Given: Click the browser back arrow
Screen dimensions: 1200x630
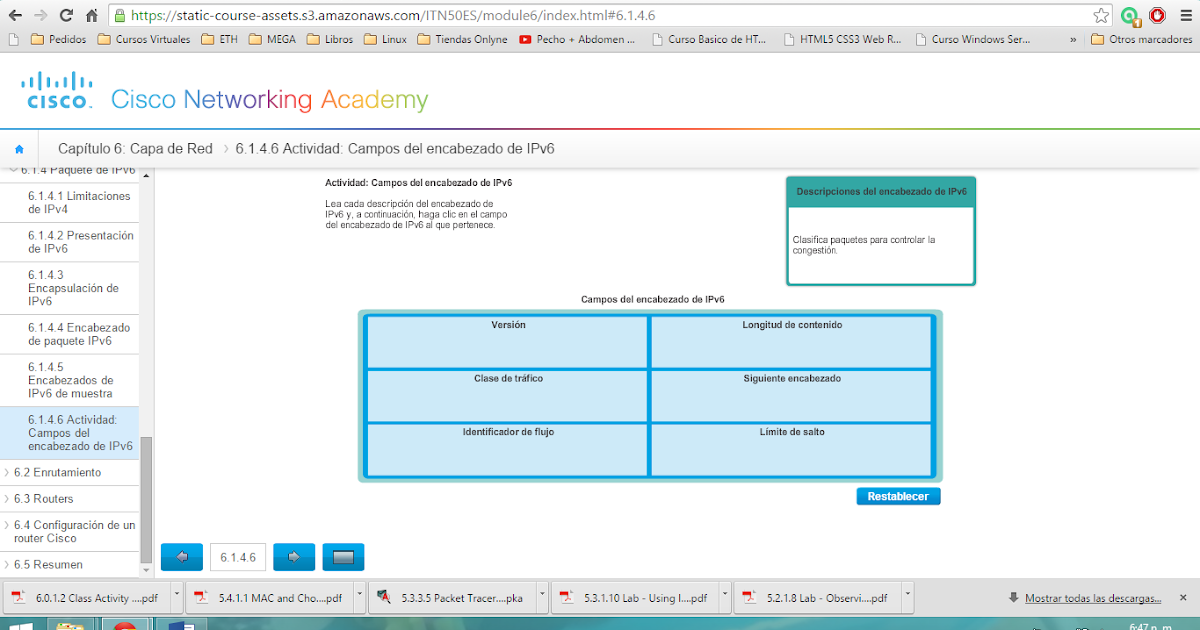Looking at the screenshot, I should click(14, 15).
